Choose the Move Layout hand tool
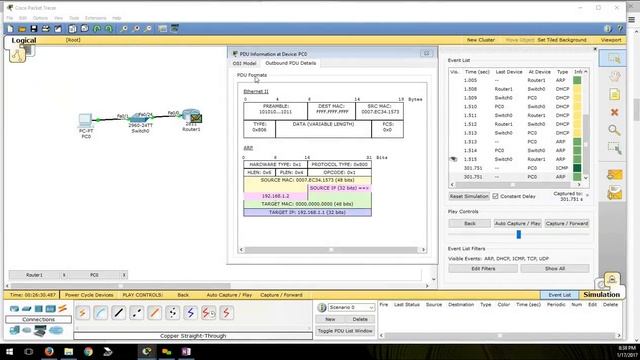The width and height of the screenshot is (640, 360). (x=614, y=76)
